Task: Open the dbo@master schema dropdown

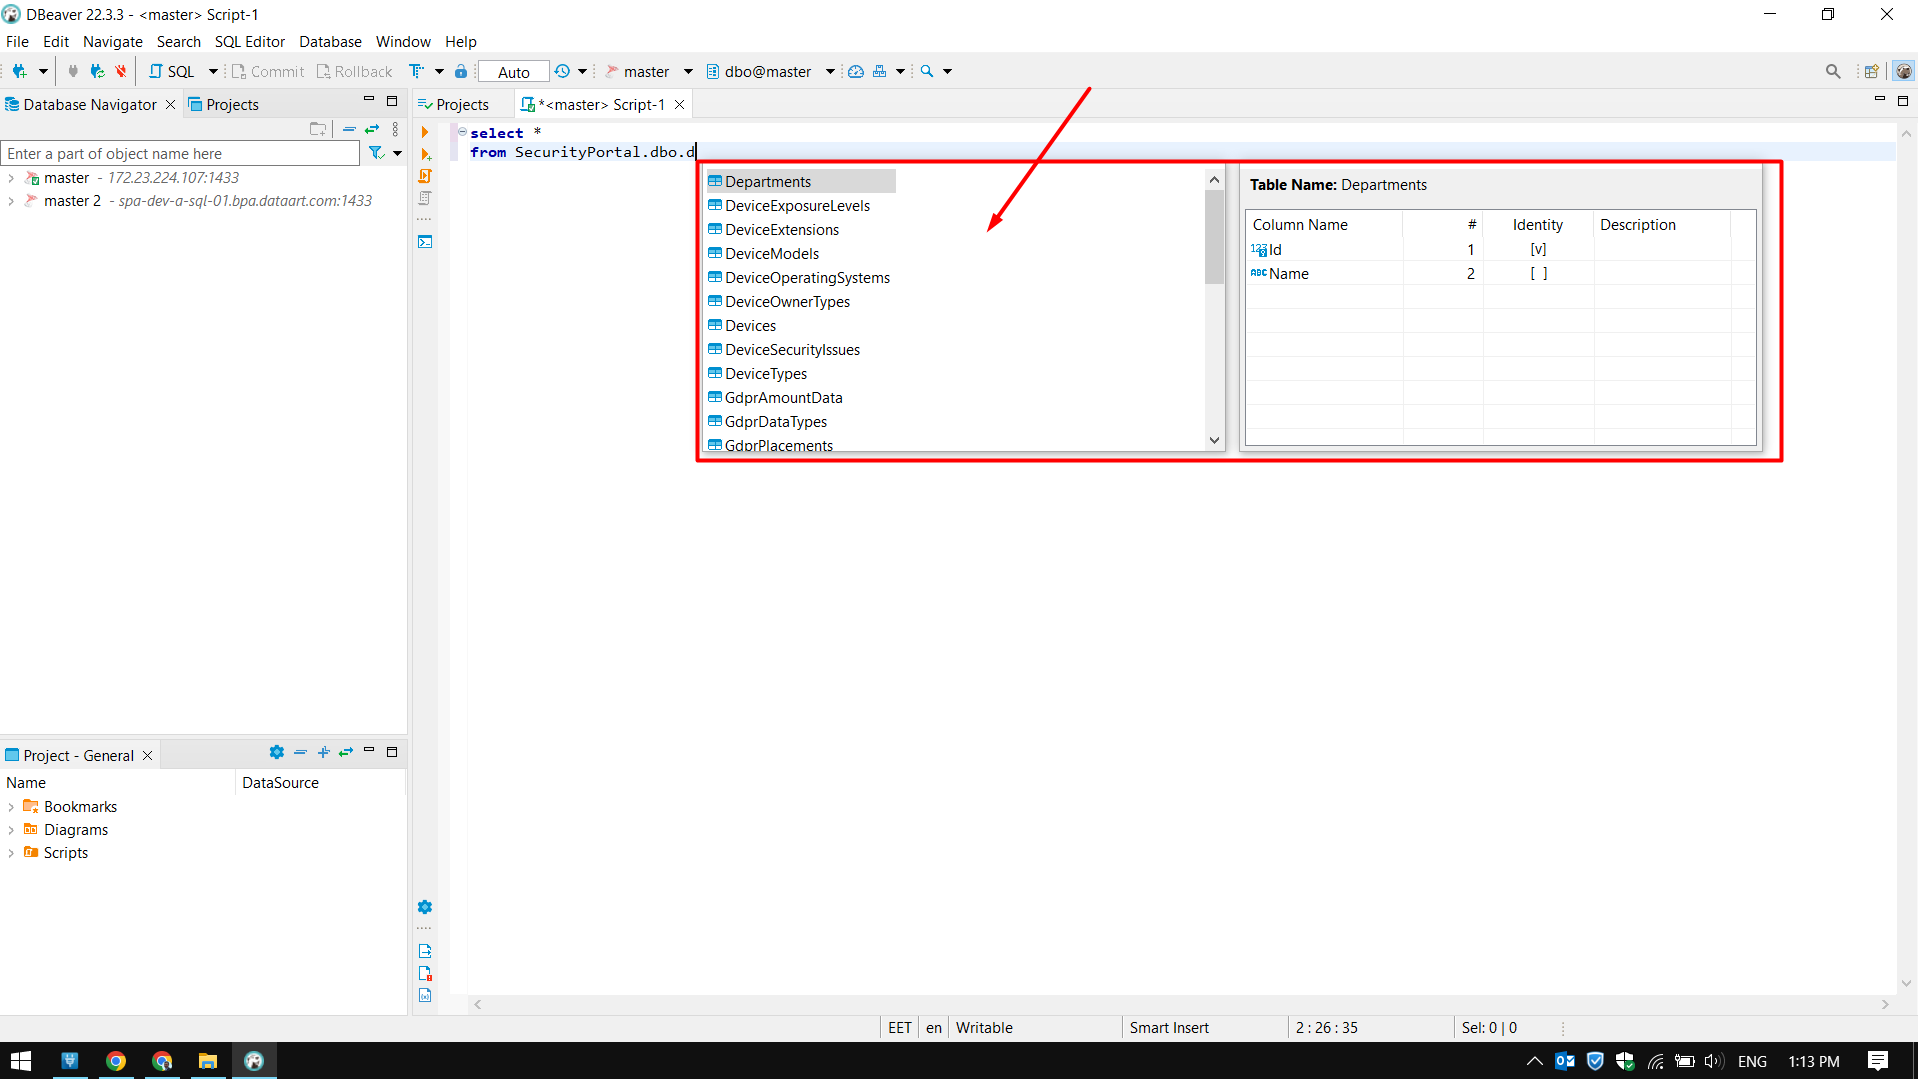Action: pyautogui.click(x=829, y=71)
